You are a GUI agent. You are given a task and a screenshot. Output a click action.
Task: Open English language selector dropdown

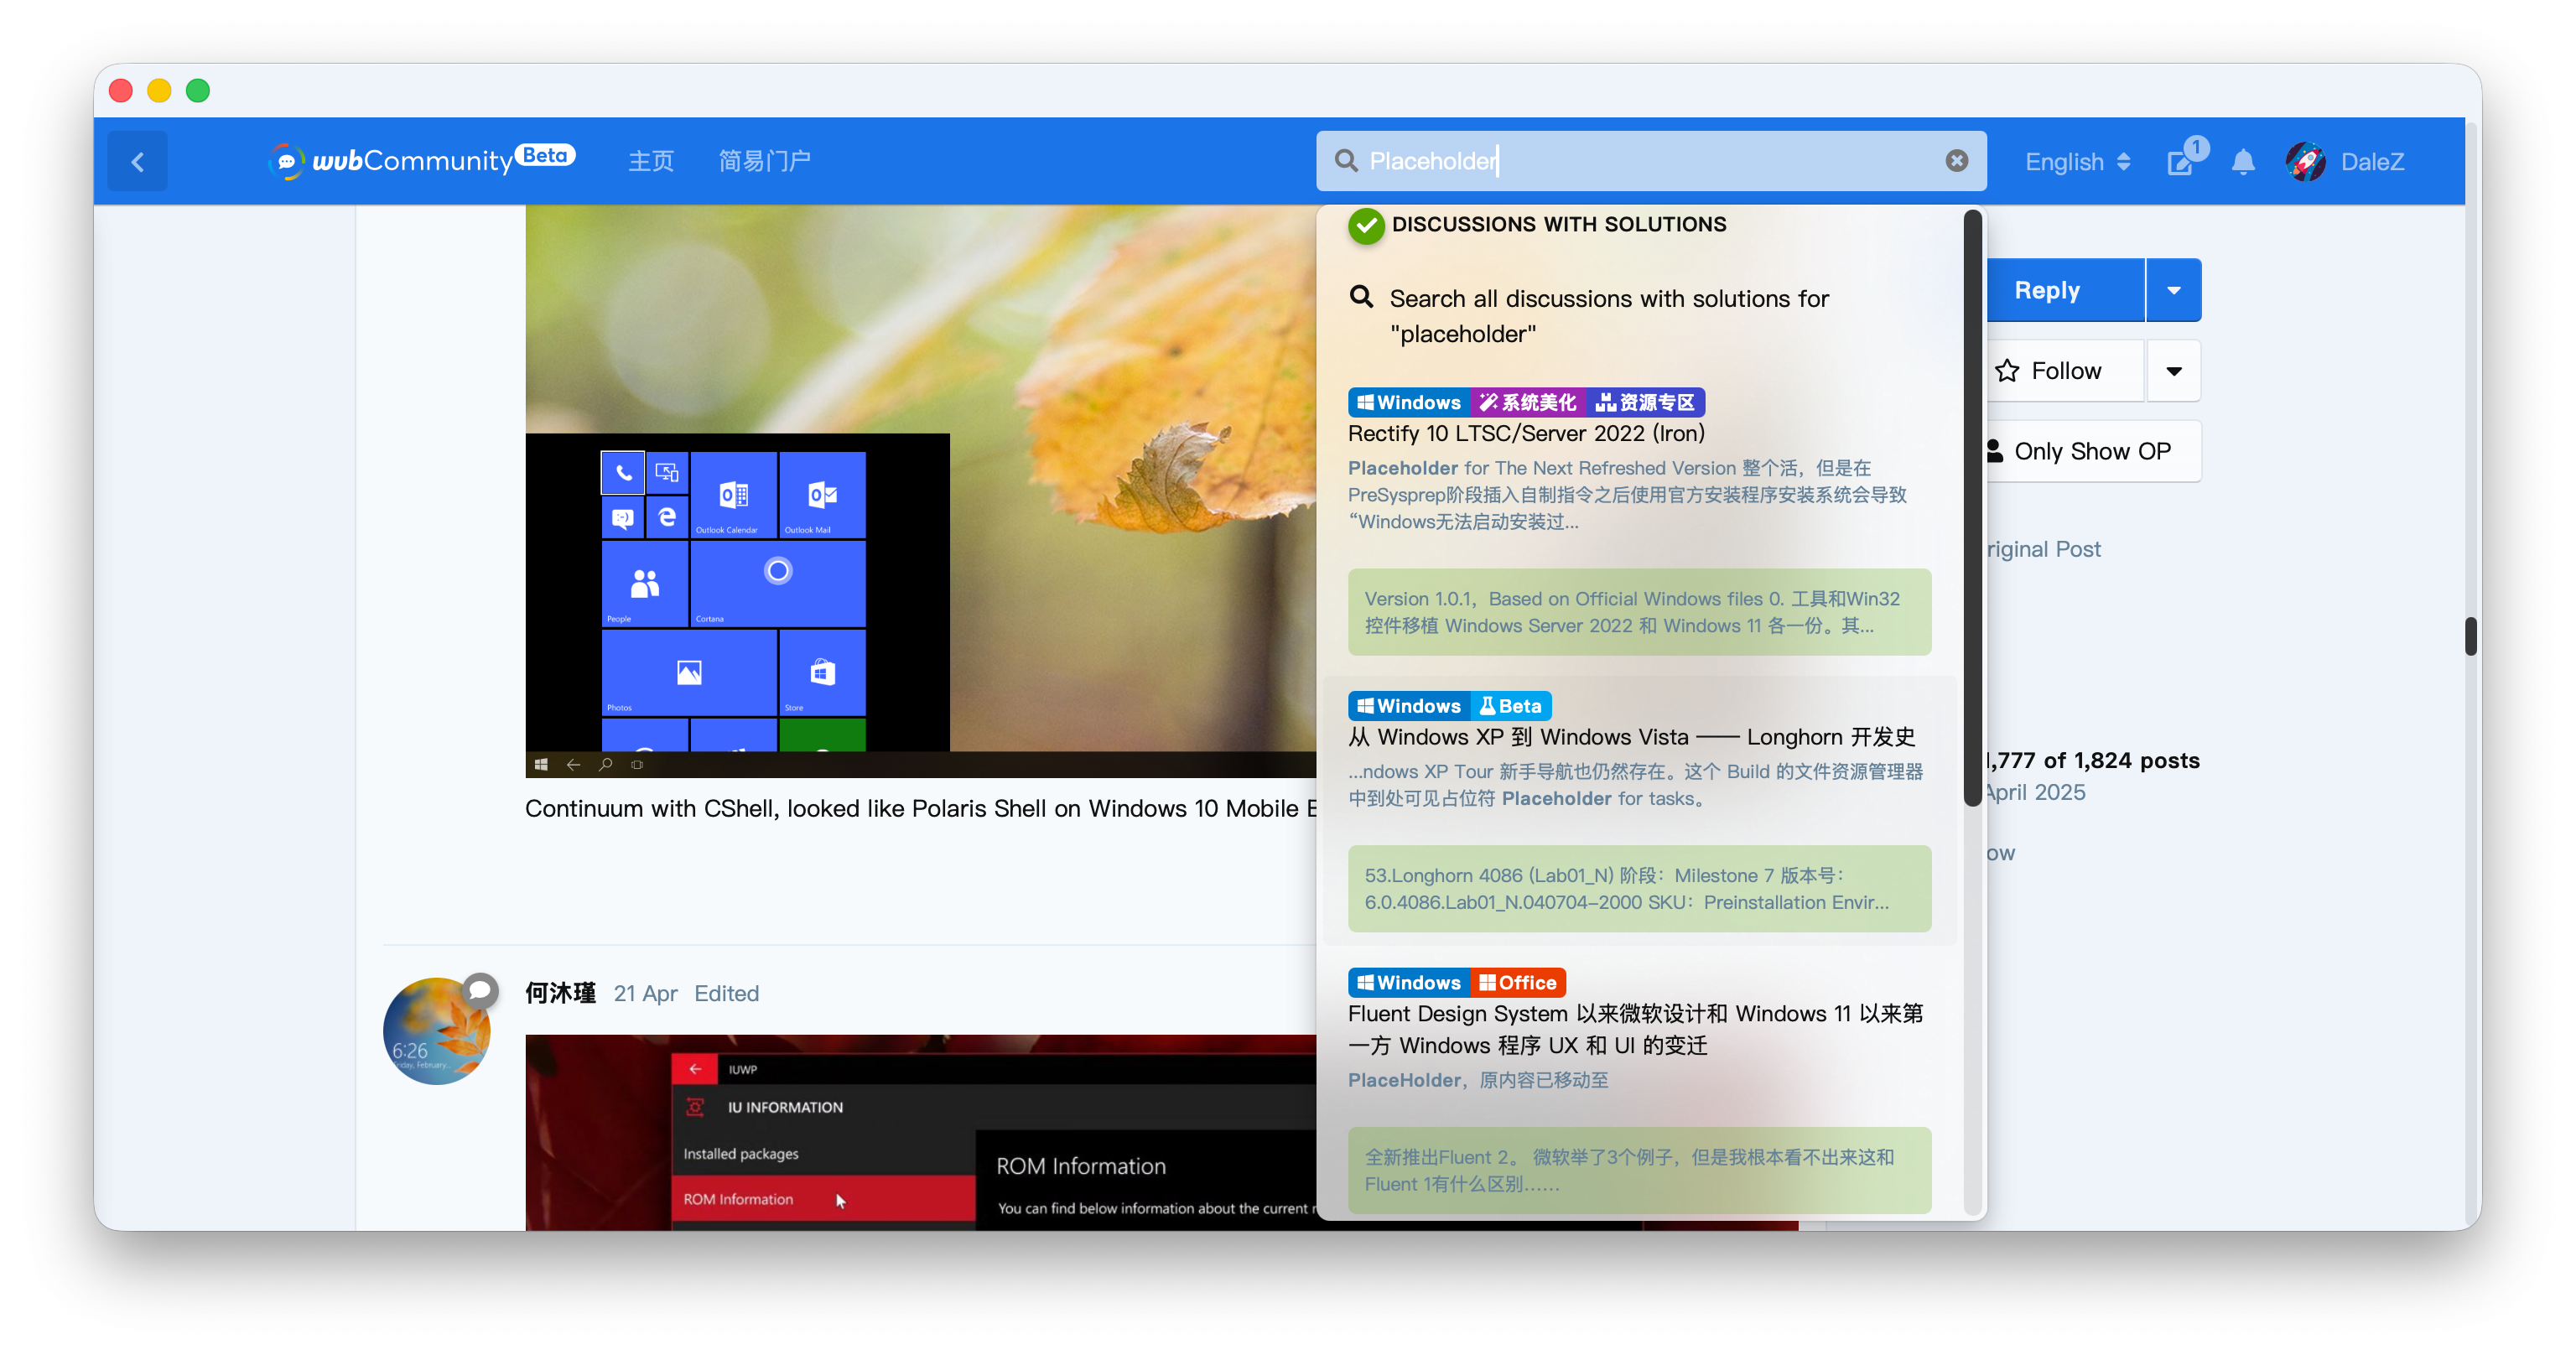coord(2077,162)
